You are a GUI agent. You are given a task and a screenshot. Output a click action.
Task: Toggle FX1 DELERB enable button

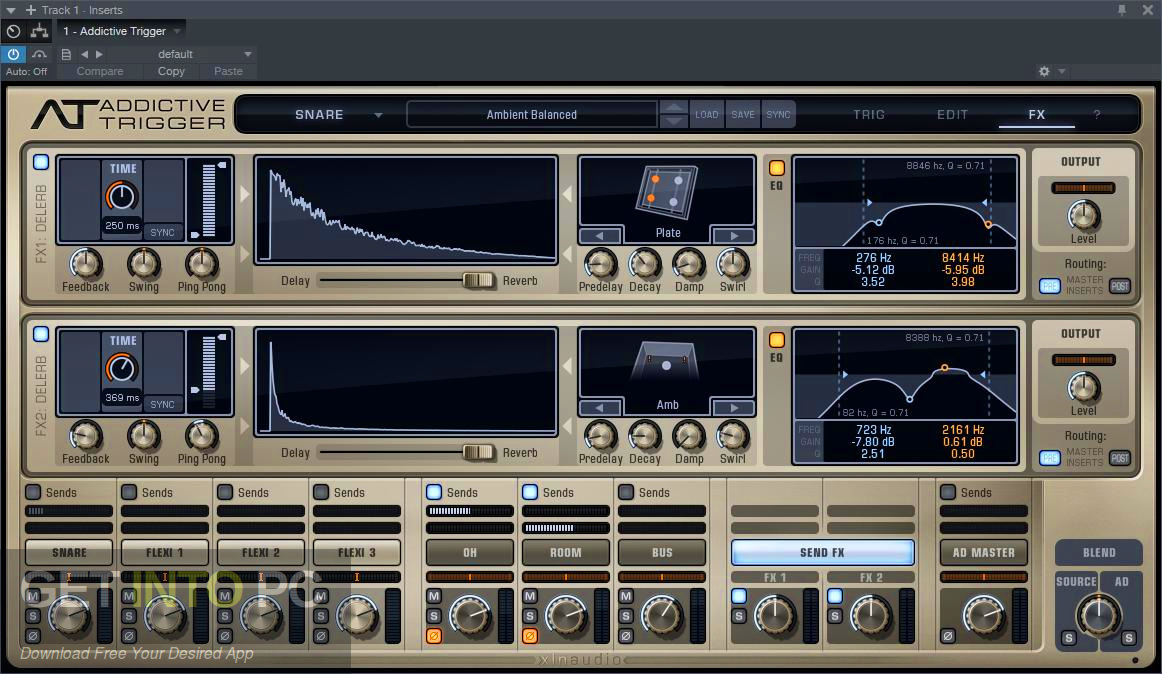click(x=41, y=162)
